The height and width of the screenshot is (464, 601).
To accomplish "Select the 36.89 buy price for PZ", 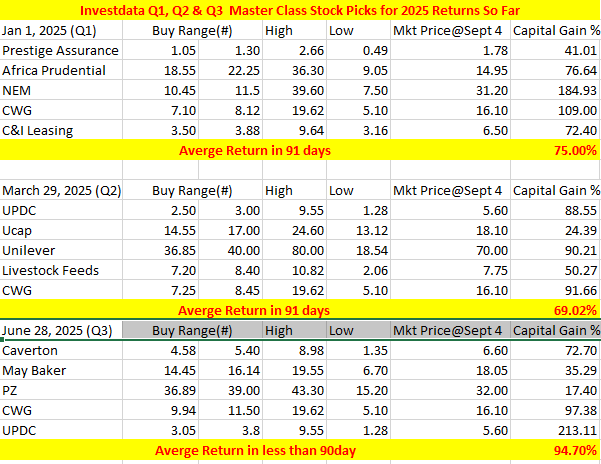I will click(161, 390).
